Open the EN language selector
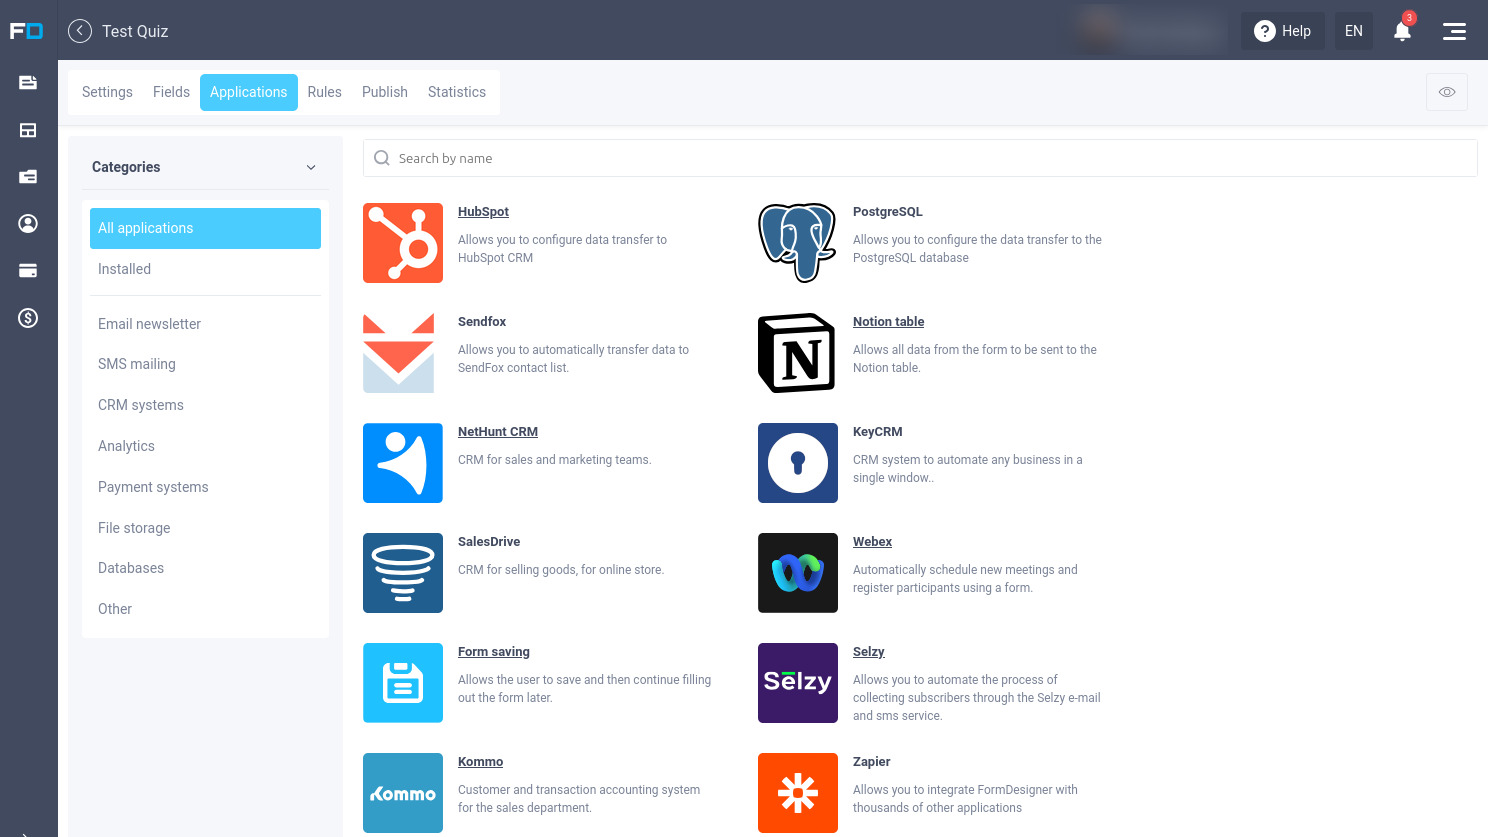The height and width of the screenshot is (837, 1488). 1354,31
